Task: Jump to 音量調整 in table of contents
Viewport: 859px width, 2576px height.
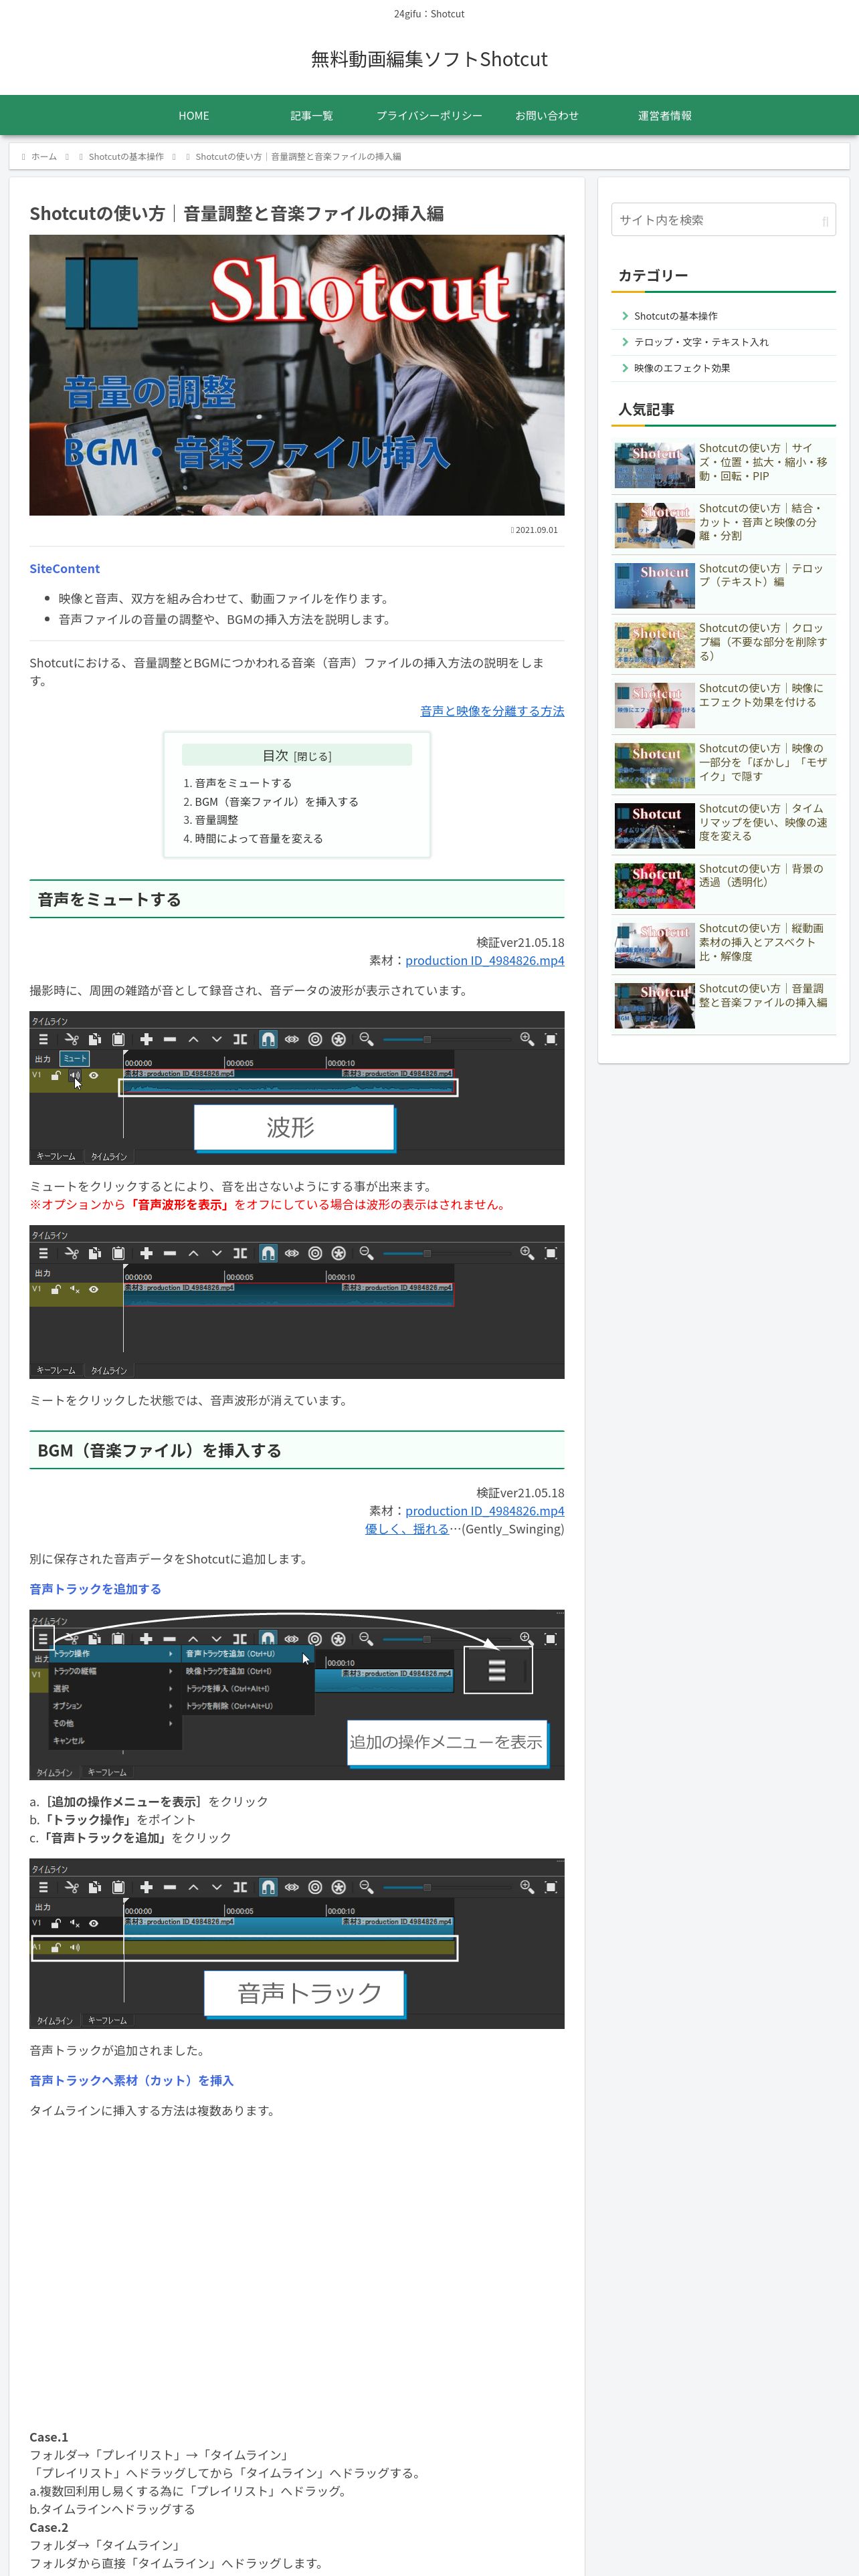Action: 217,820
